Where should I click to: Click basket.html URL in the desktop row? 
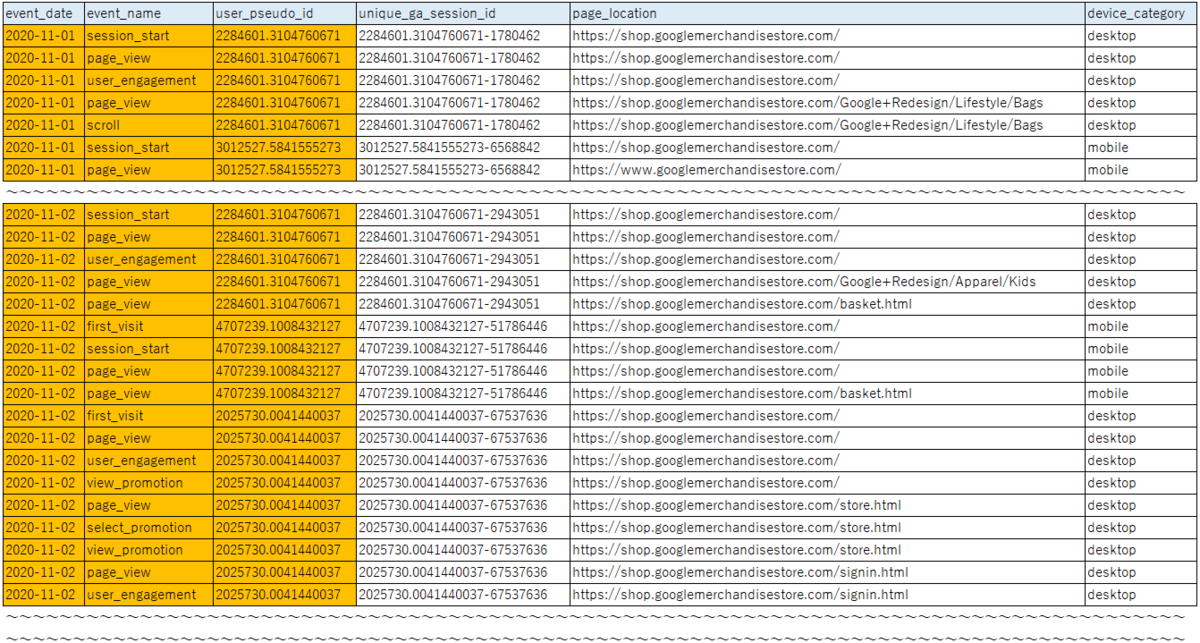coord(828,304)
